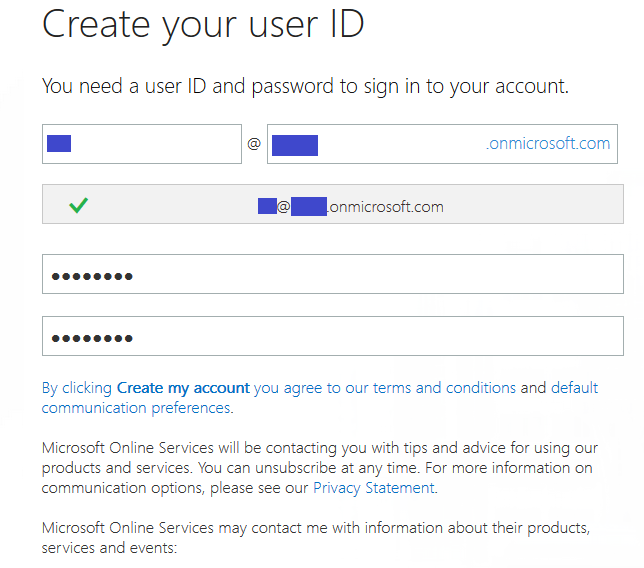Click the "By clicking" agreement text

(x=78, y=388)
